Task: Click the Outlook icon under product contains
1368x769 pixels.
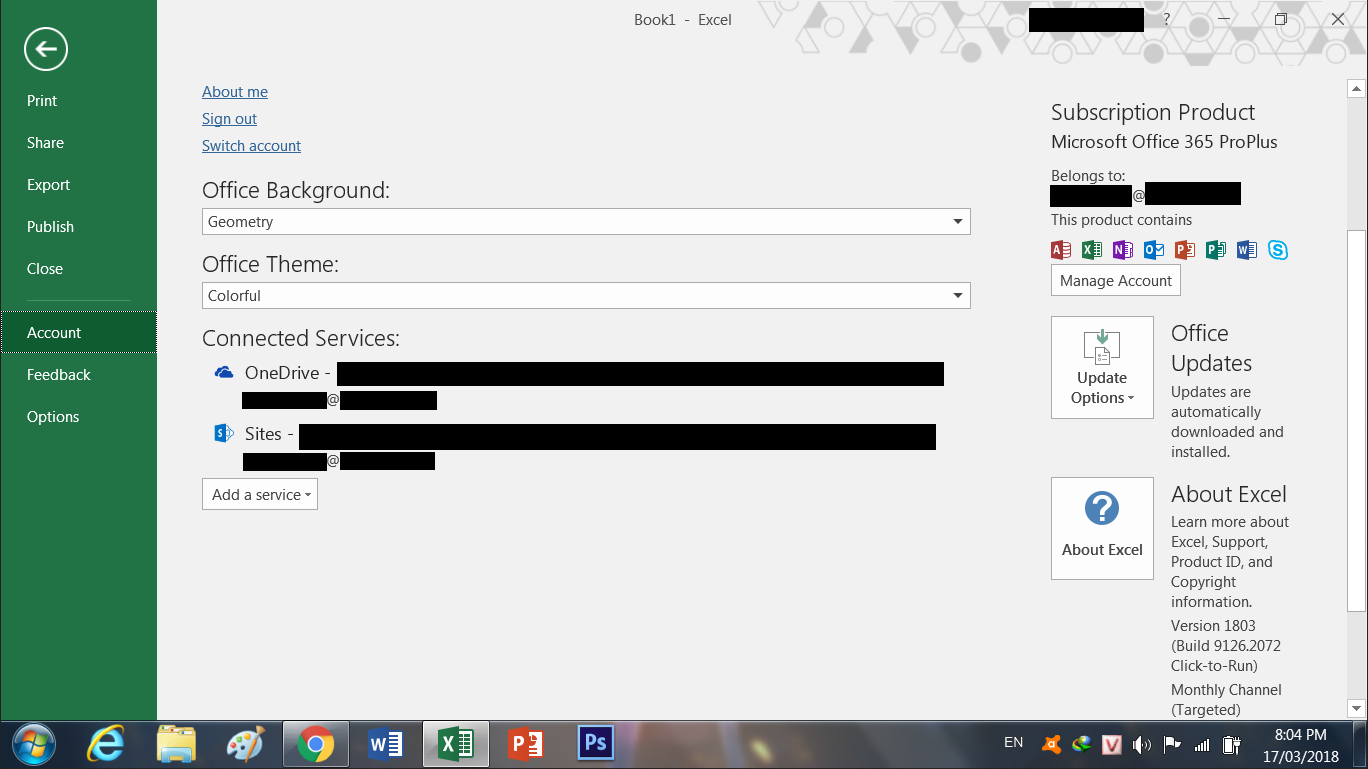Action: pos(1154,250)
